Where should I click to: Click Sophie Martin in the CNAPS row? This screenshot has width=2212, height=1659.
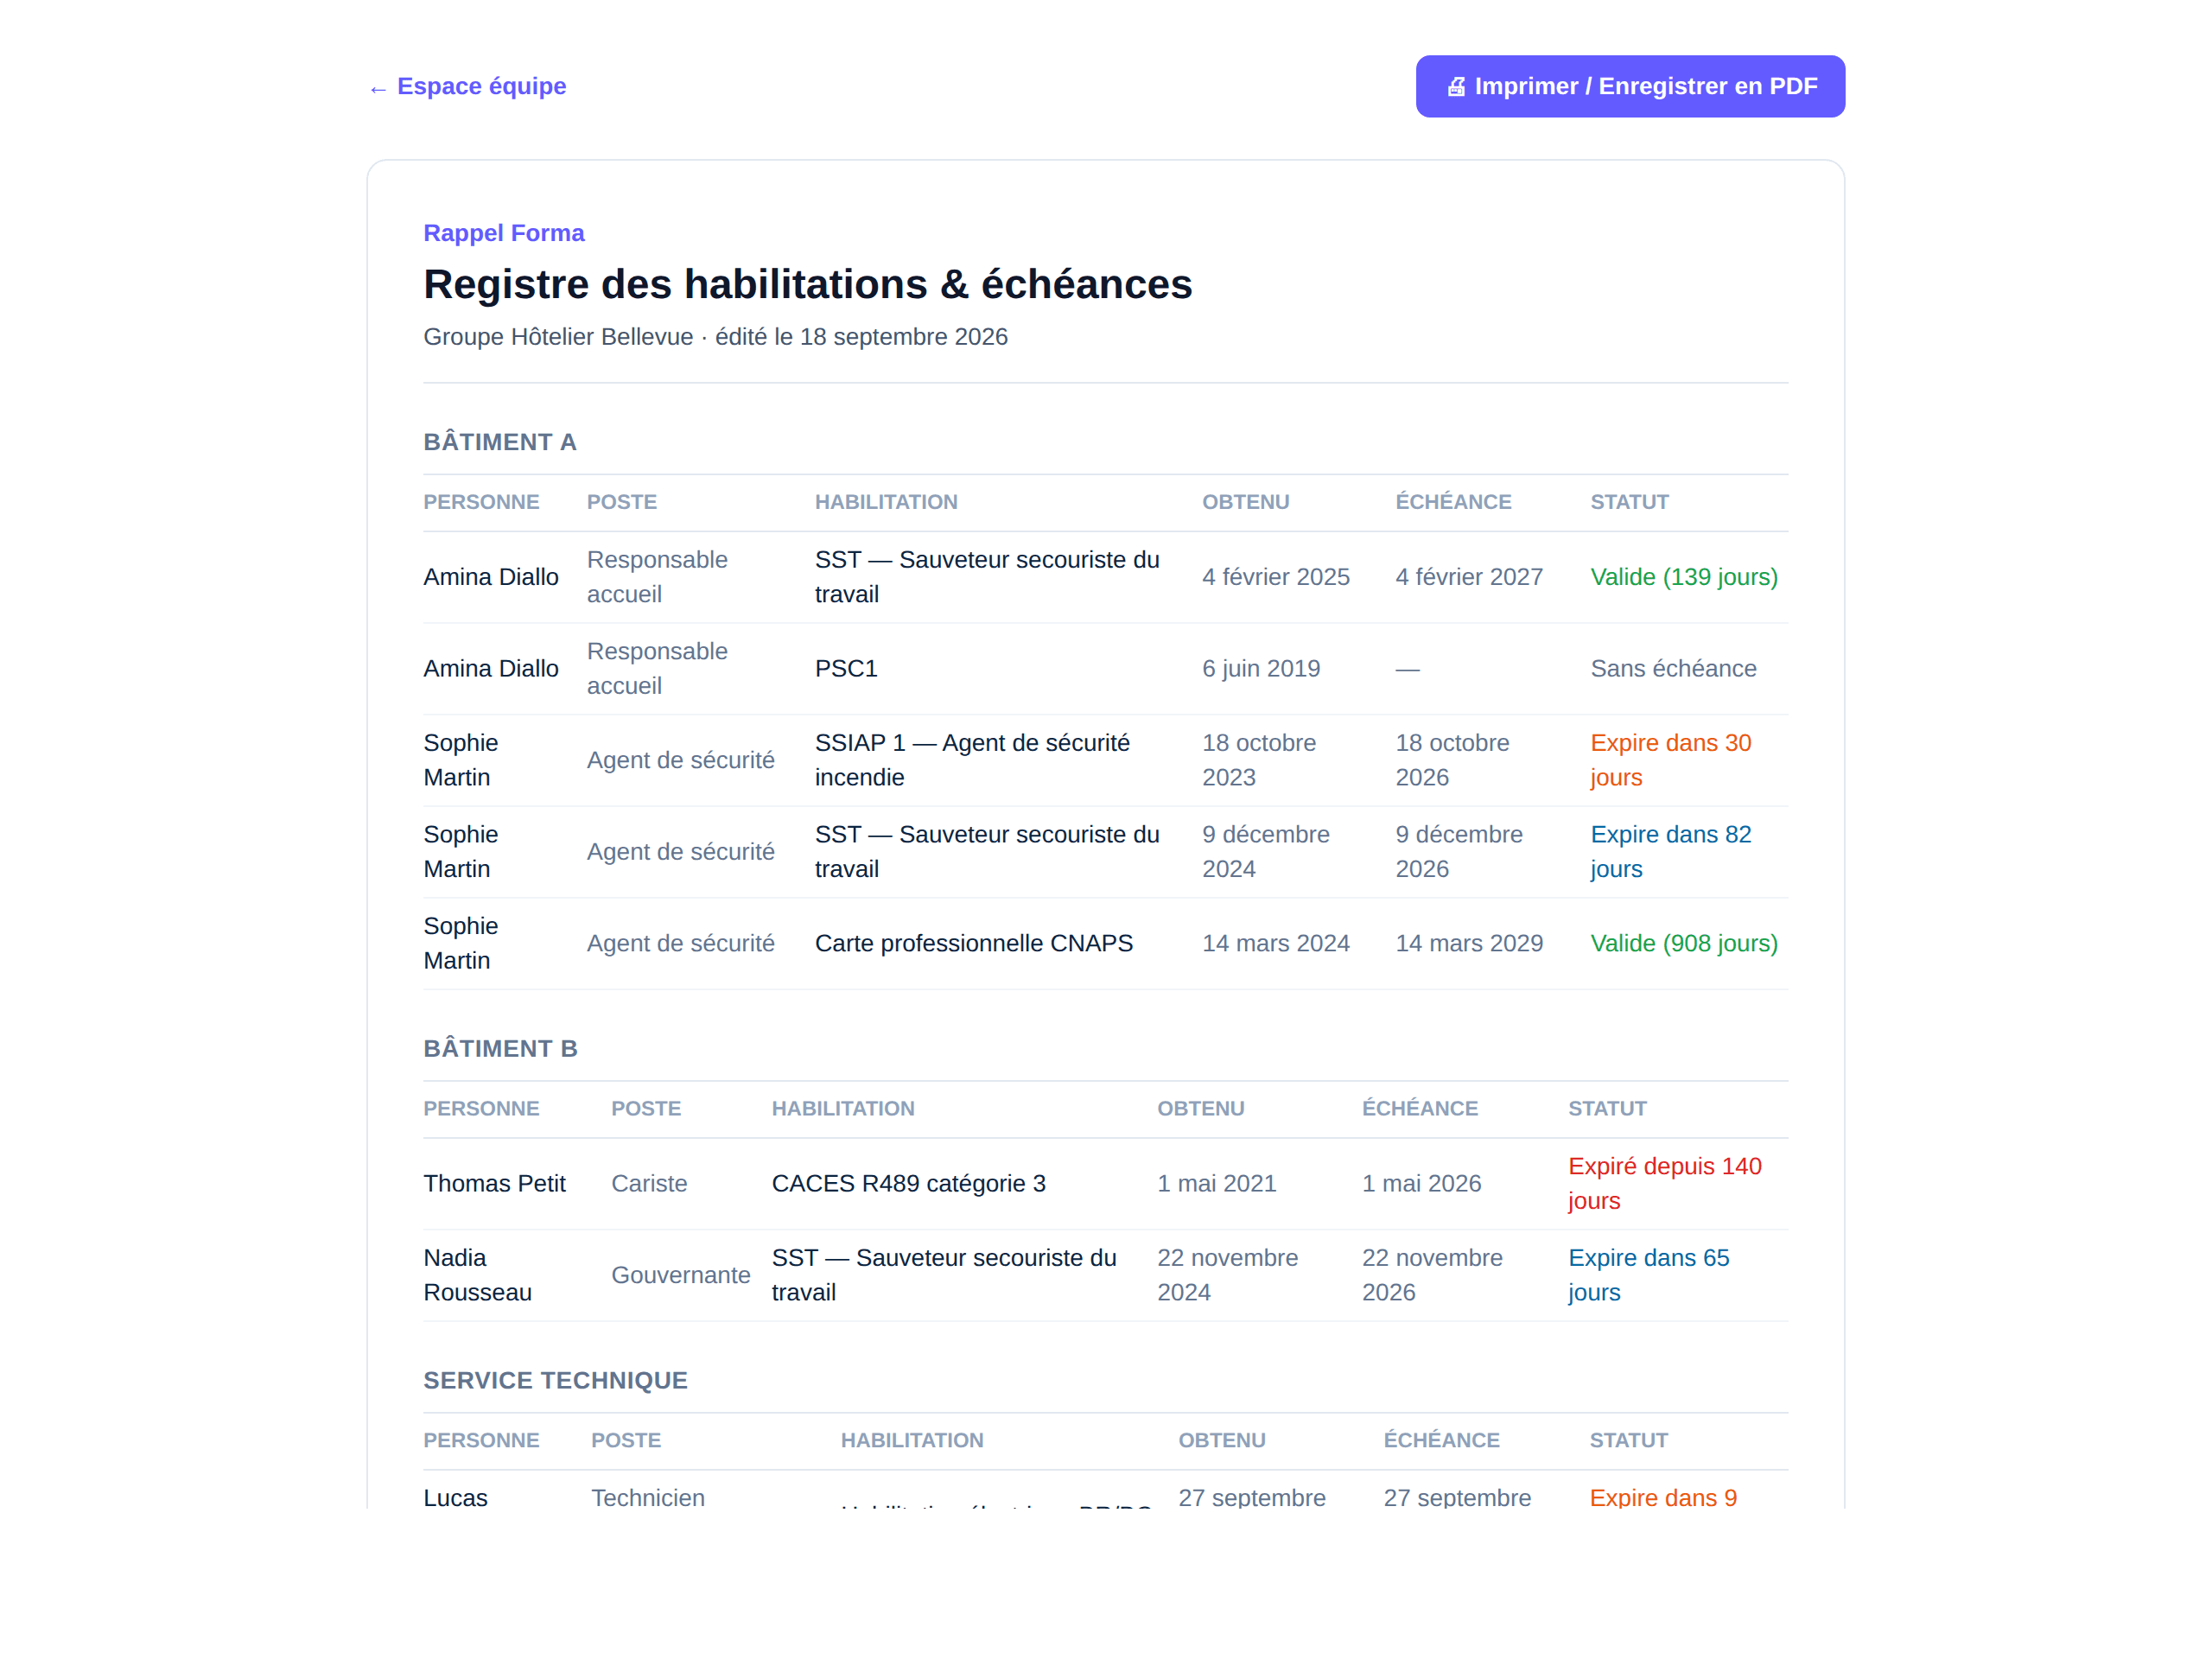[x=461, y=944]
